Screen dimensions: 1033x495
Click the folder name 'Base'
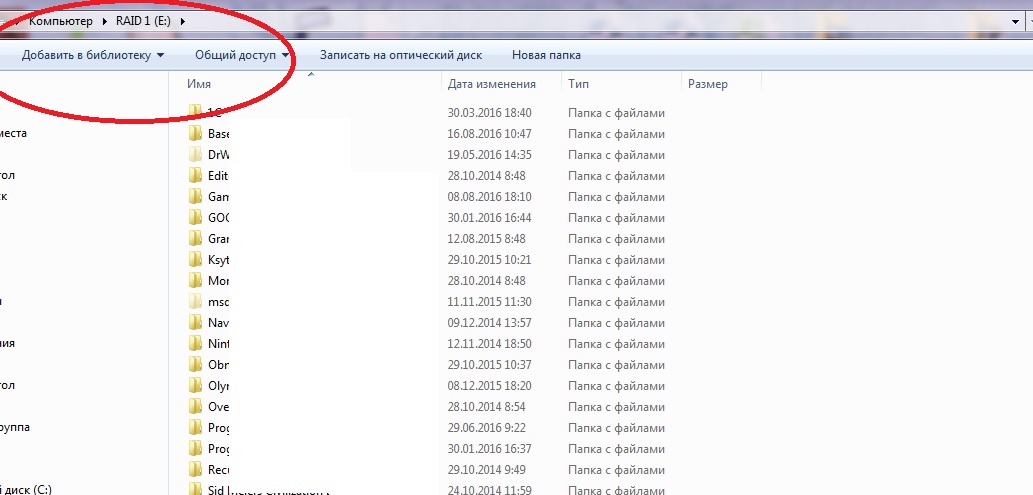pos(219,134)
